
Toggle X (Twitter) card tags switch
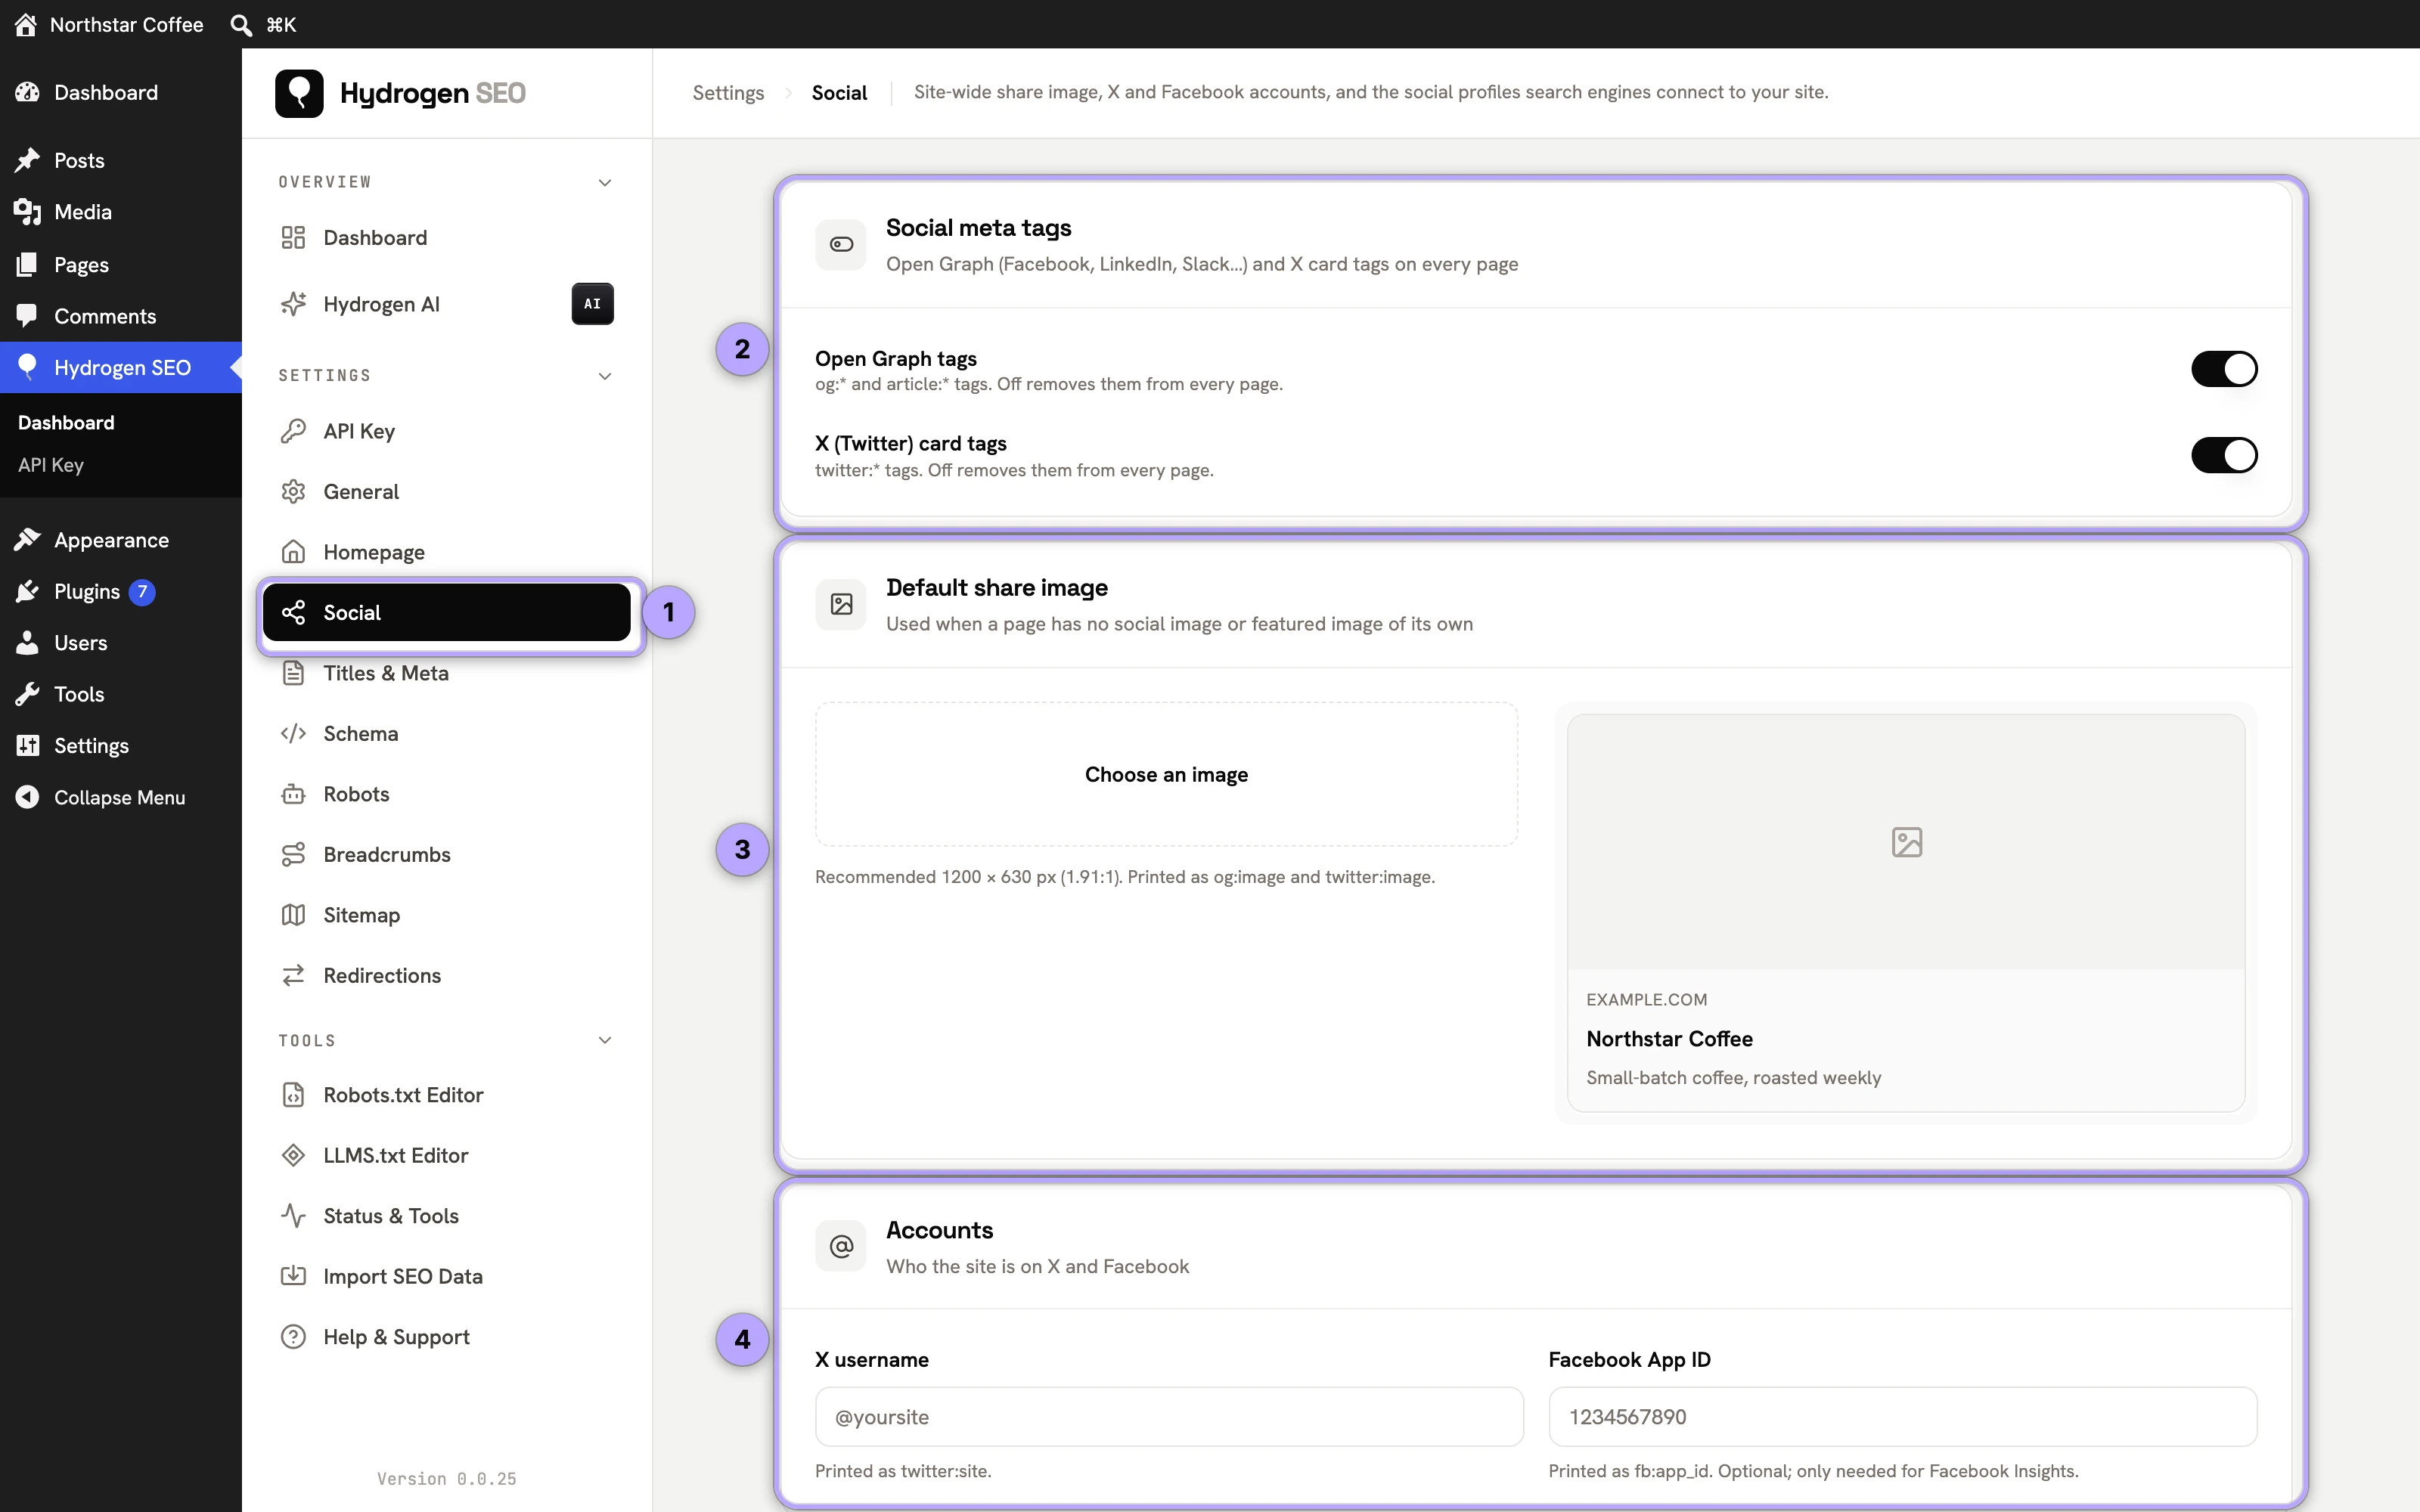pyautogui.click(x=2224, y=455)
